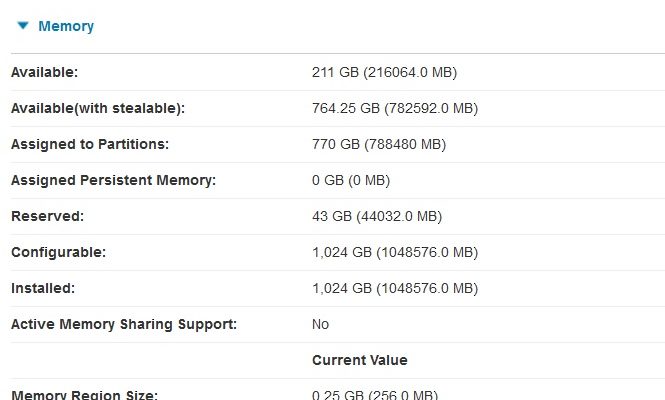Collapse the Memory section triangle
Image resolution: width=665 pixels, height=400 pixels.
23,26
